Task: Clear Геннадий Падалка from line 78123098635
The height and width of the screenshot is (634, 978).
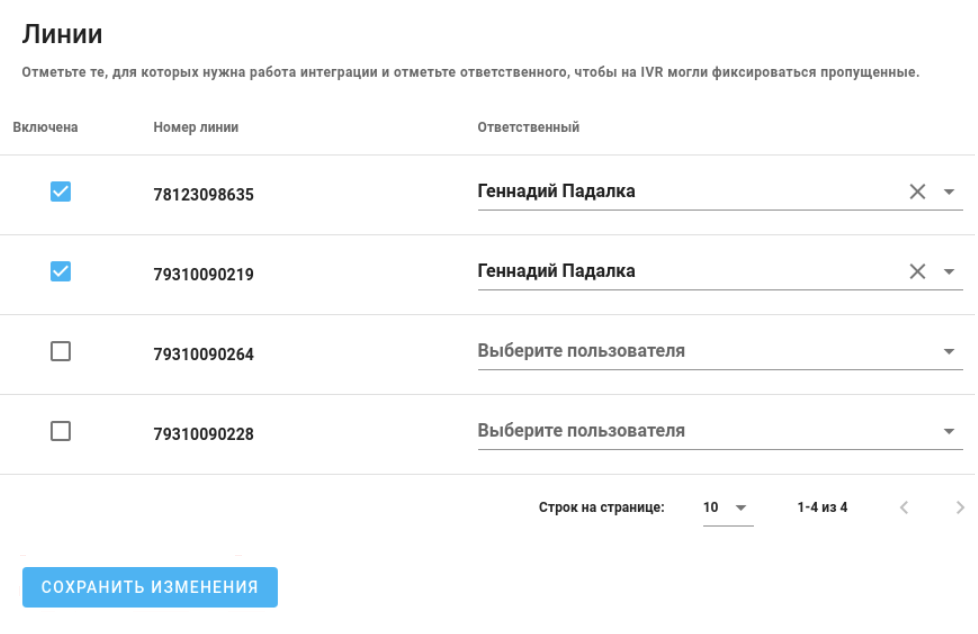Action: pos(916,190)
